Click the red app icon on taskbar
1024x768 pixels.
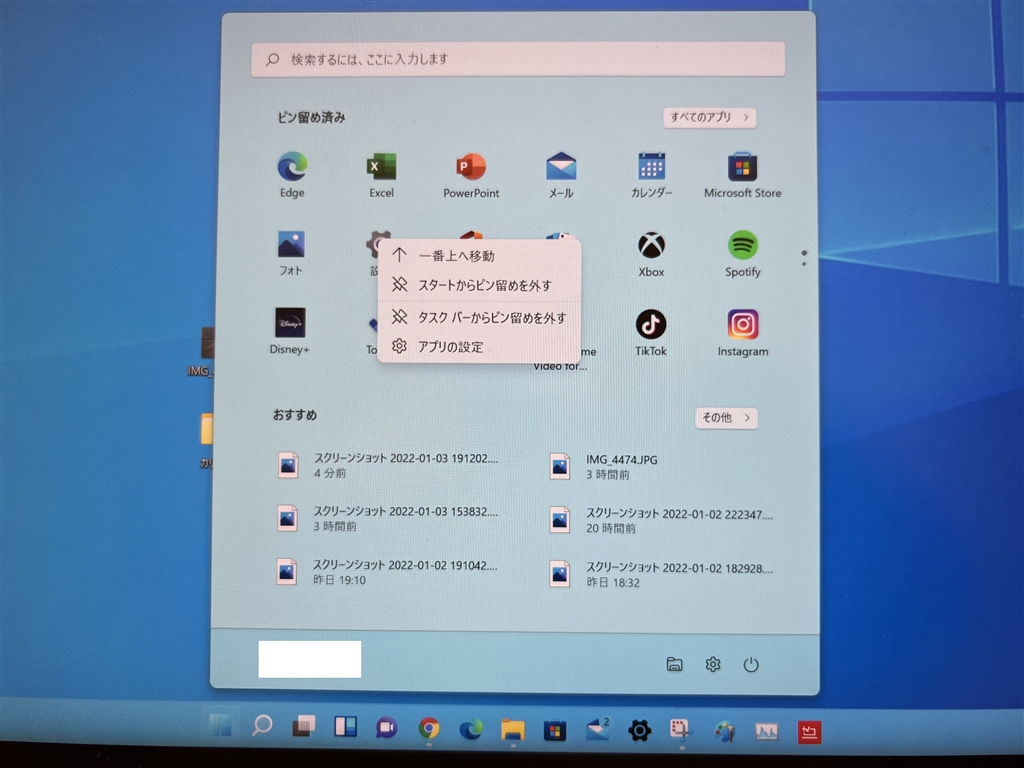tap(809, 732)
